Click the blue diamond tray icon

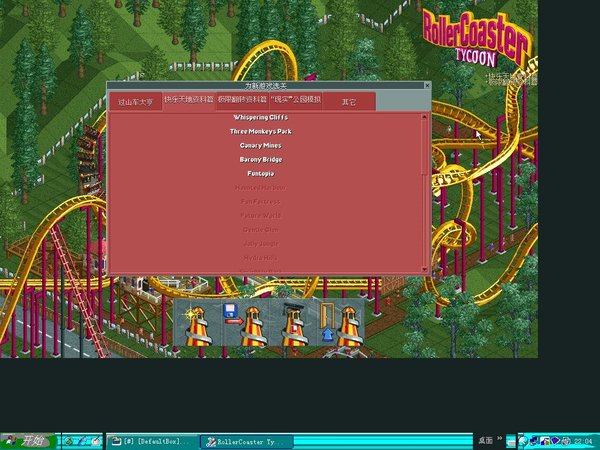(555, 441)
